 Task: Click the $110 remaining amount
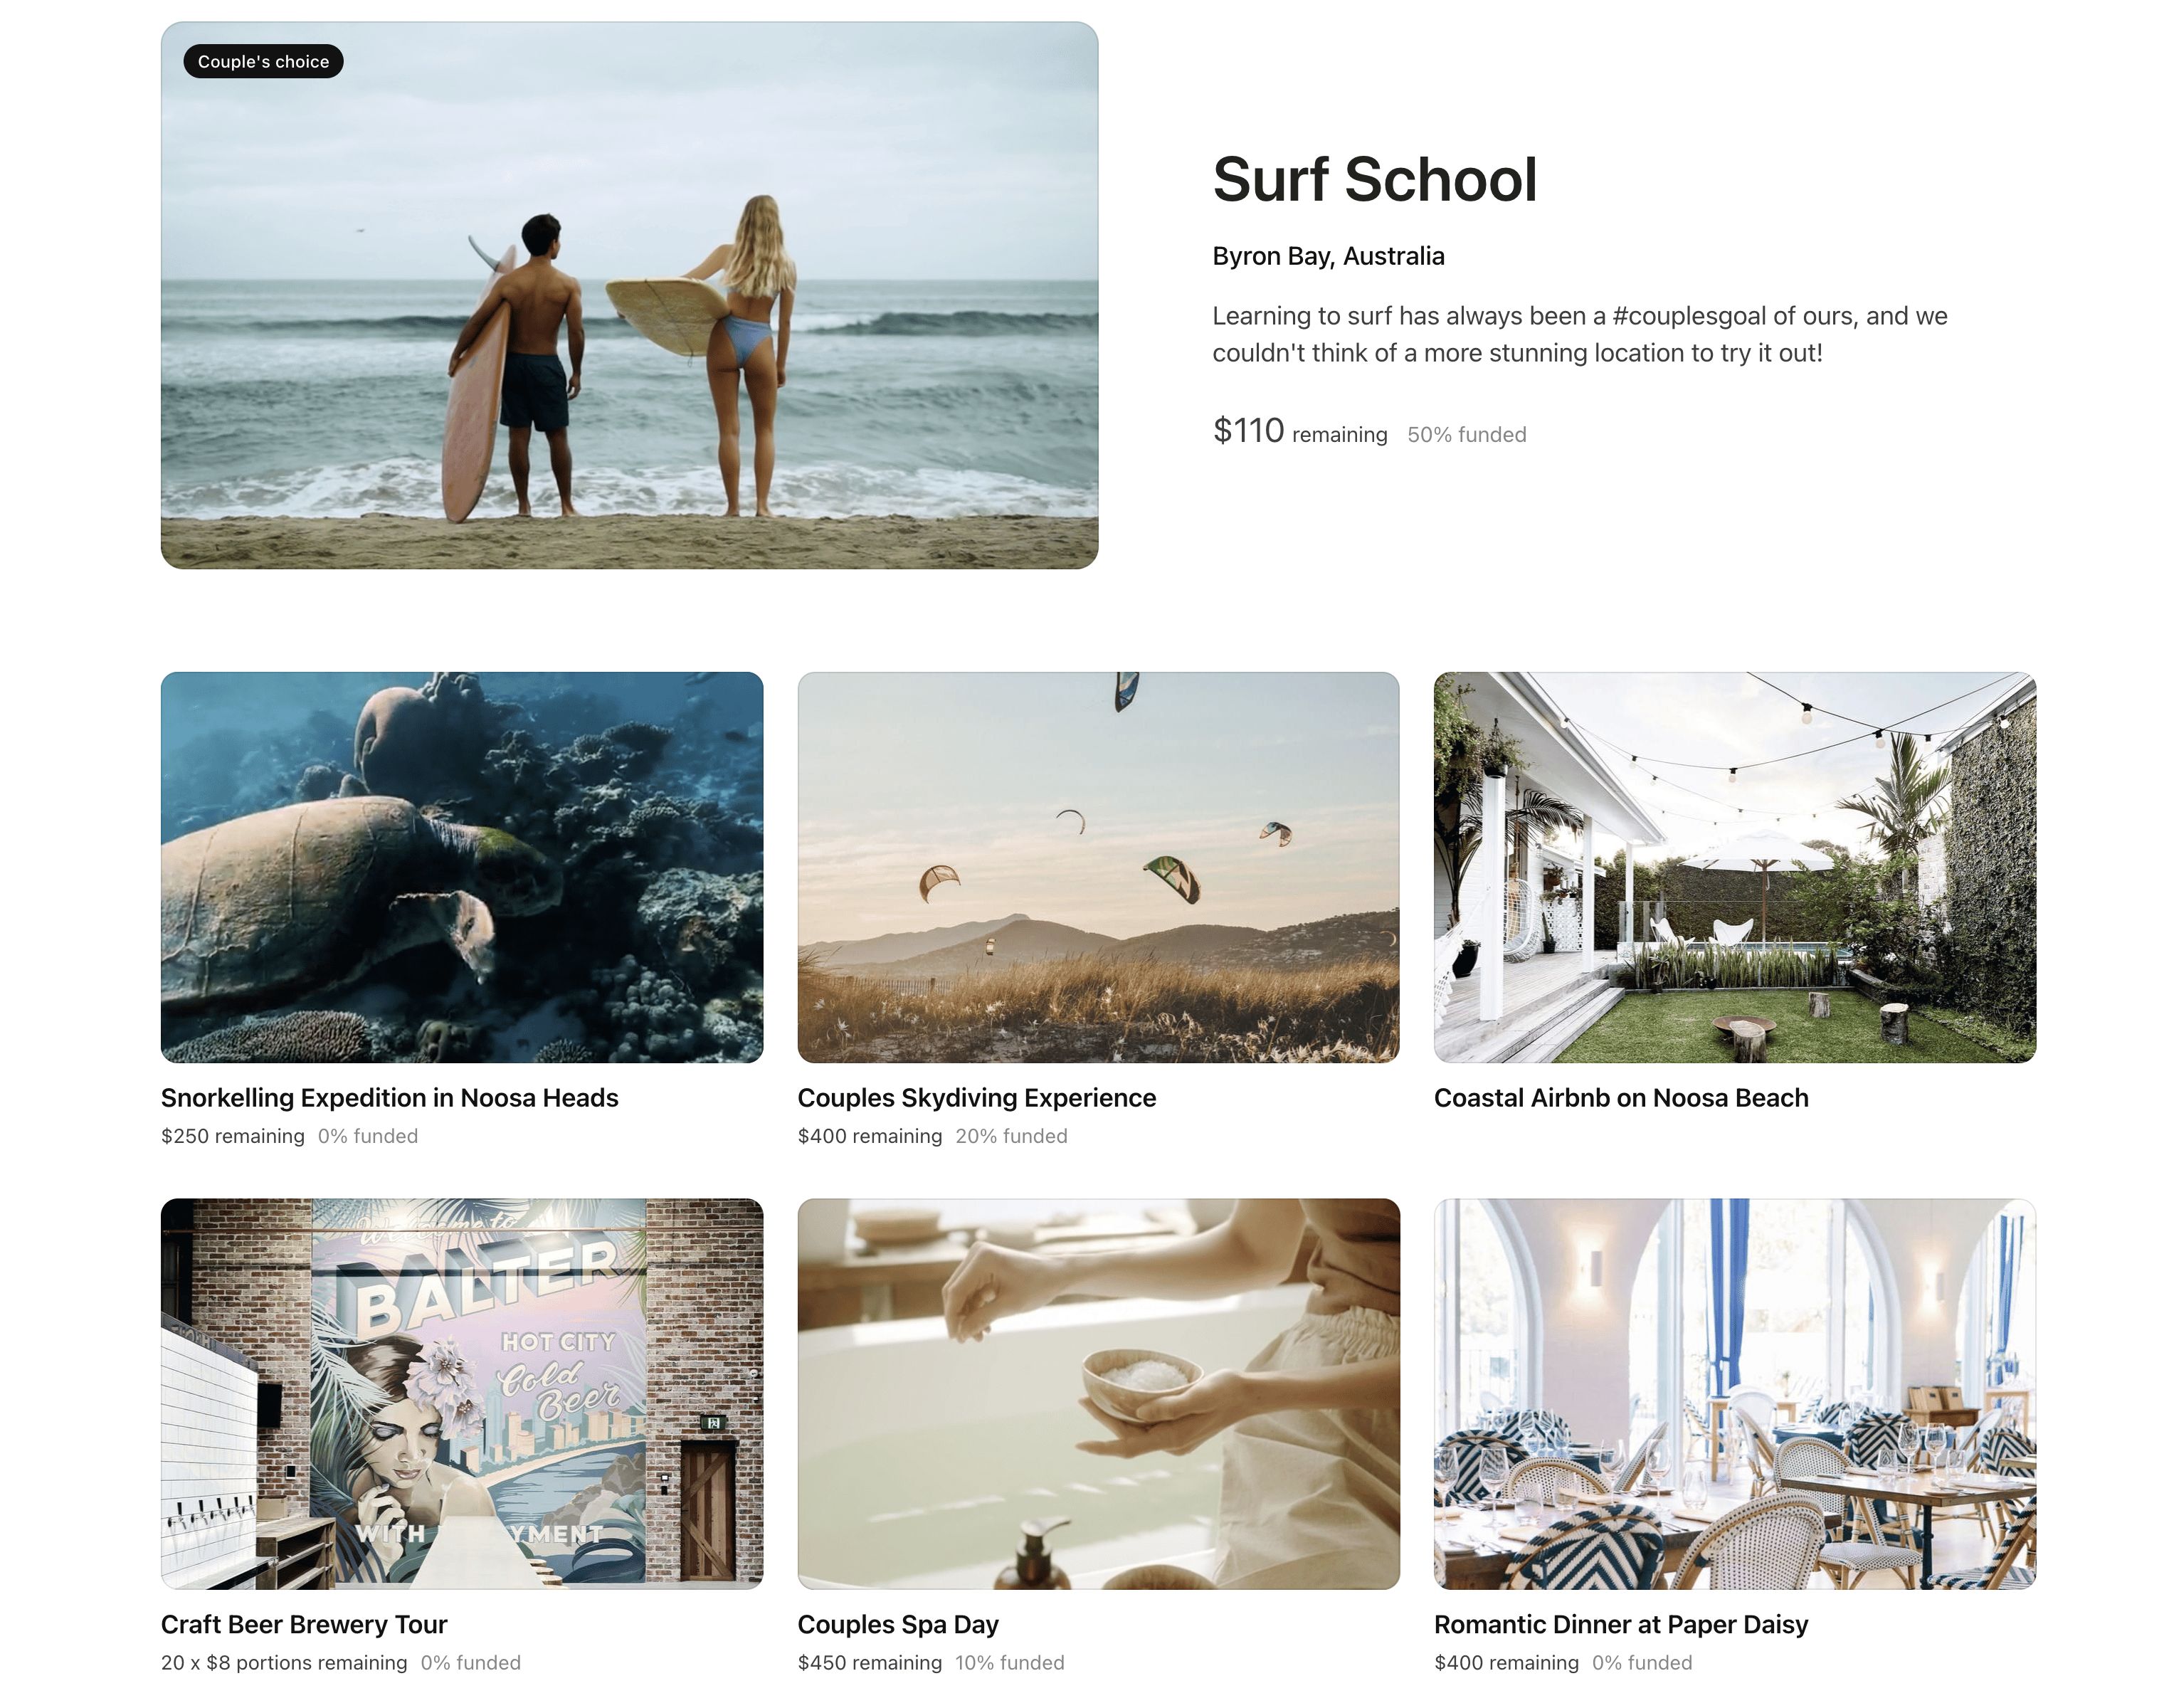1299,431
